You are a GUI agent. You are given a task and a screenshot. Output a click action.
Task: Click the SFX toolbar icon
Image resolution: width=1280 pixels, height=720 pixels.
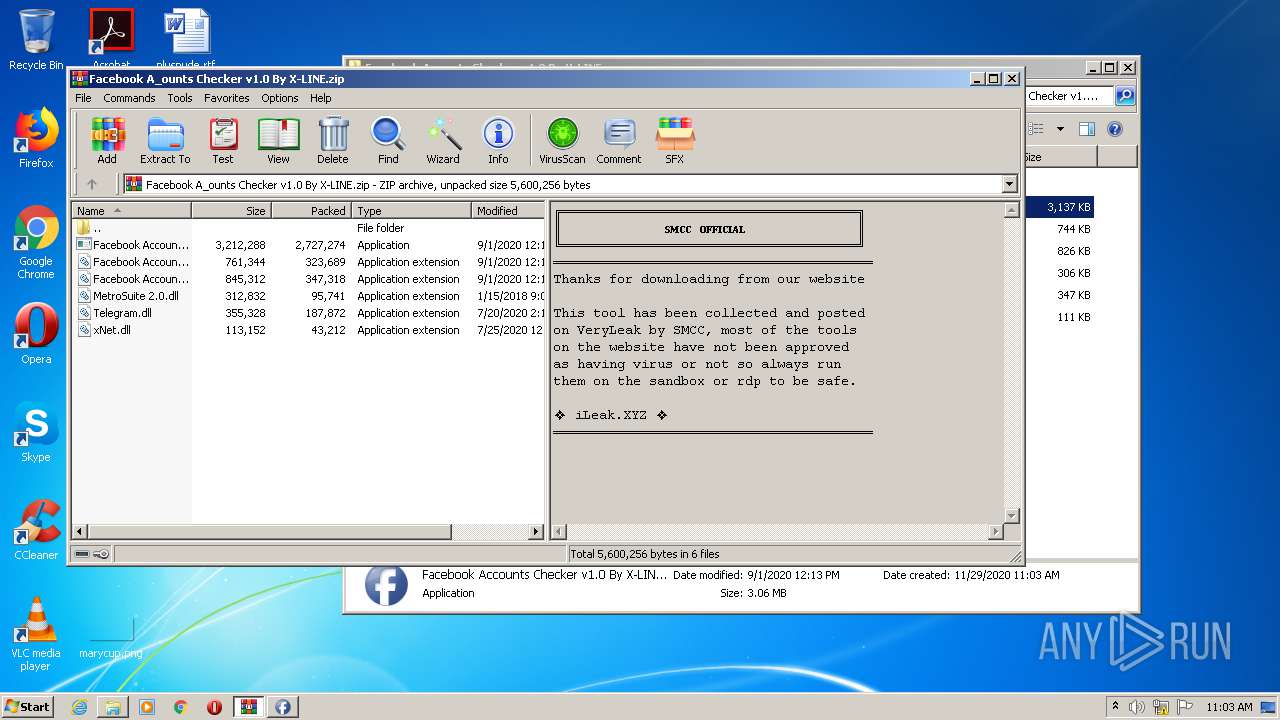click(x=675, y=141)
